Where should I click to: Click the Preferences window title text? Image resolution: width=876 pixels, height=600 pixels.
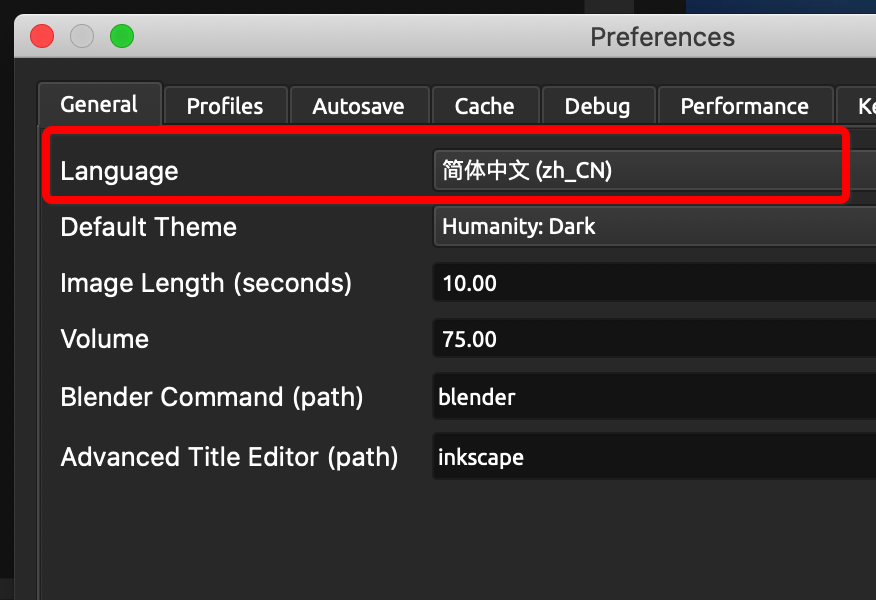point(662,37)
